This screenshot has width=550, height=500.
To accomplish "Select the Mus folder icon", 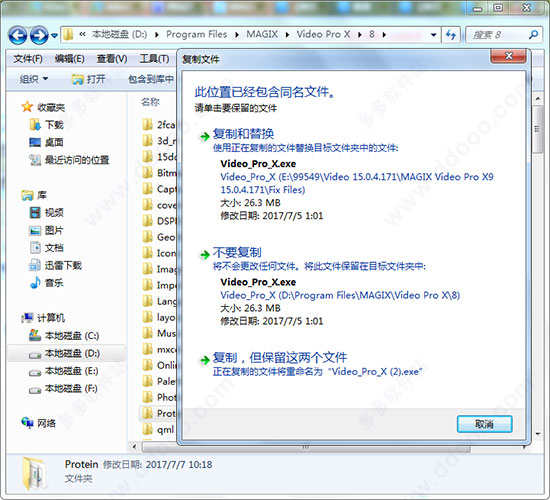I will click(x=148, y=333).
